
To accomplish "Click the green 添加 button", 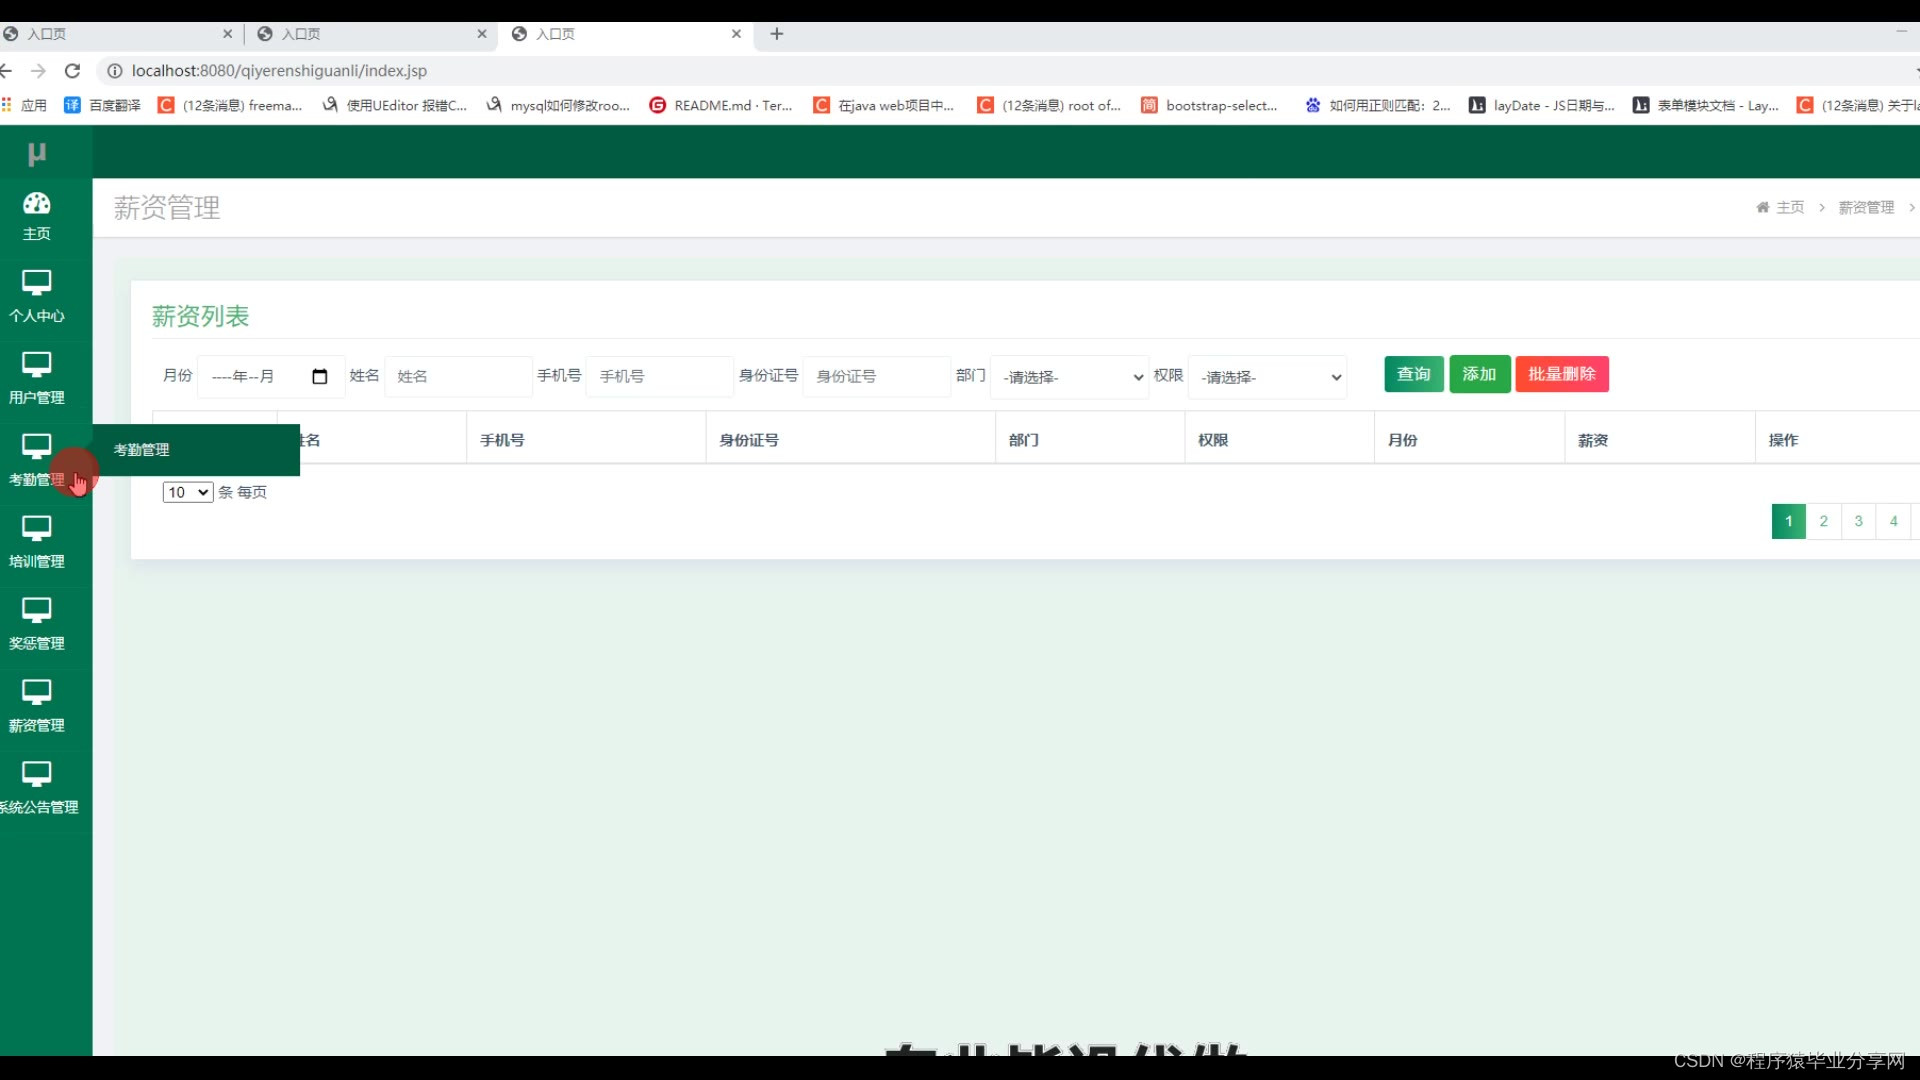I will [1479, 374].
